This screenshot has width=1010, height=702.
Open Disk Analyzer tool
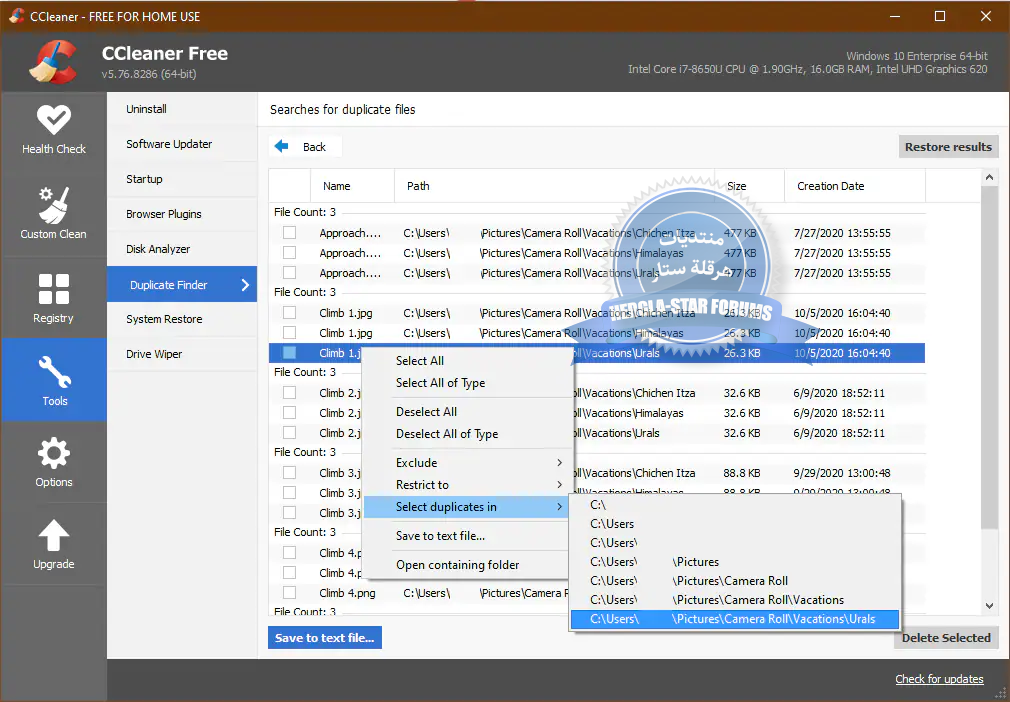(182, 249)
